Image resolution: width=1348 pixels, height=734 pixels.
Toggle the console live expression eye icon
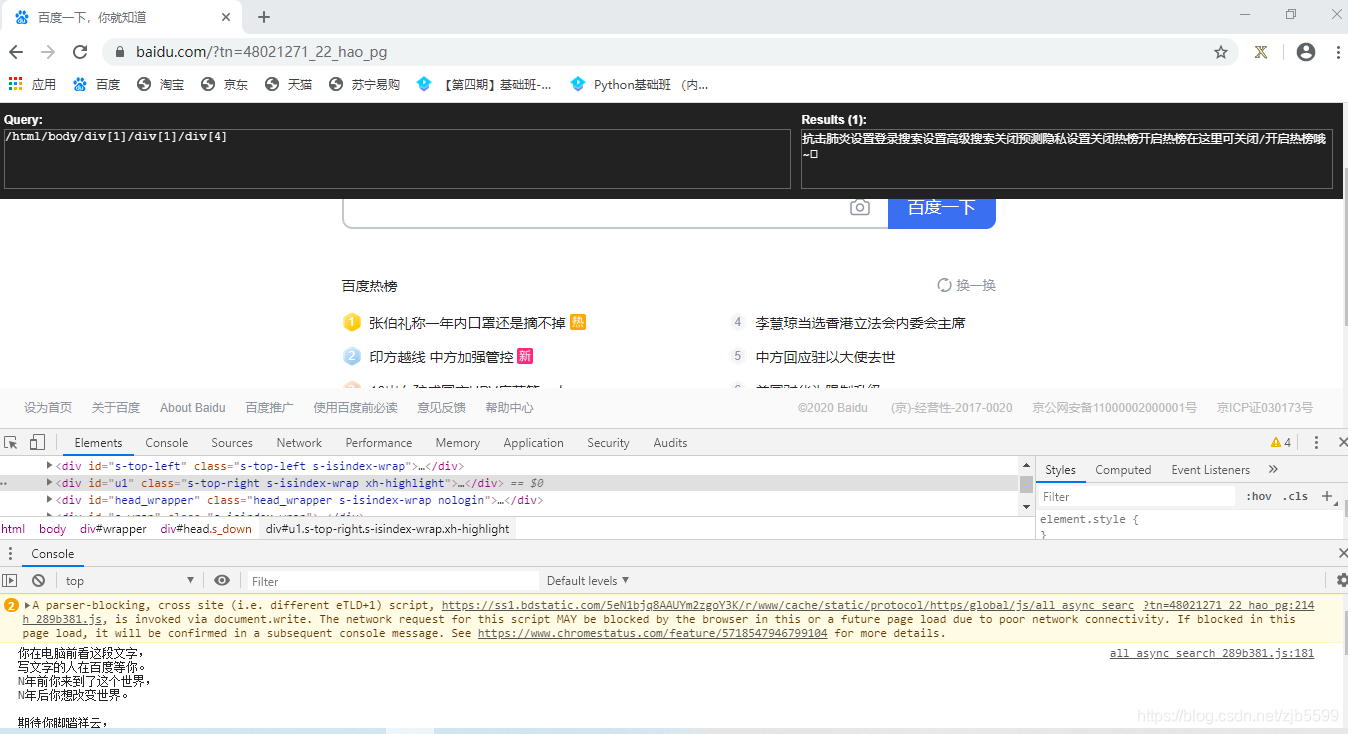click(222, 581)
